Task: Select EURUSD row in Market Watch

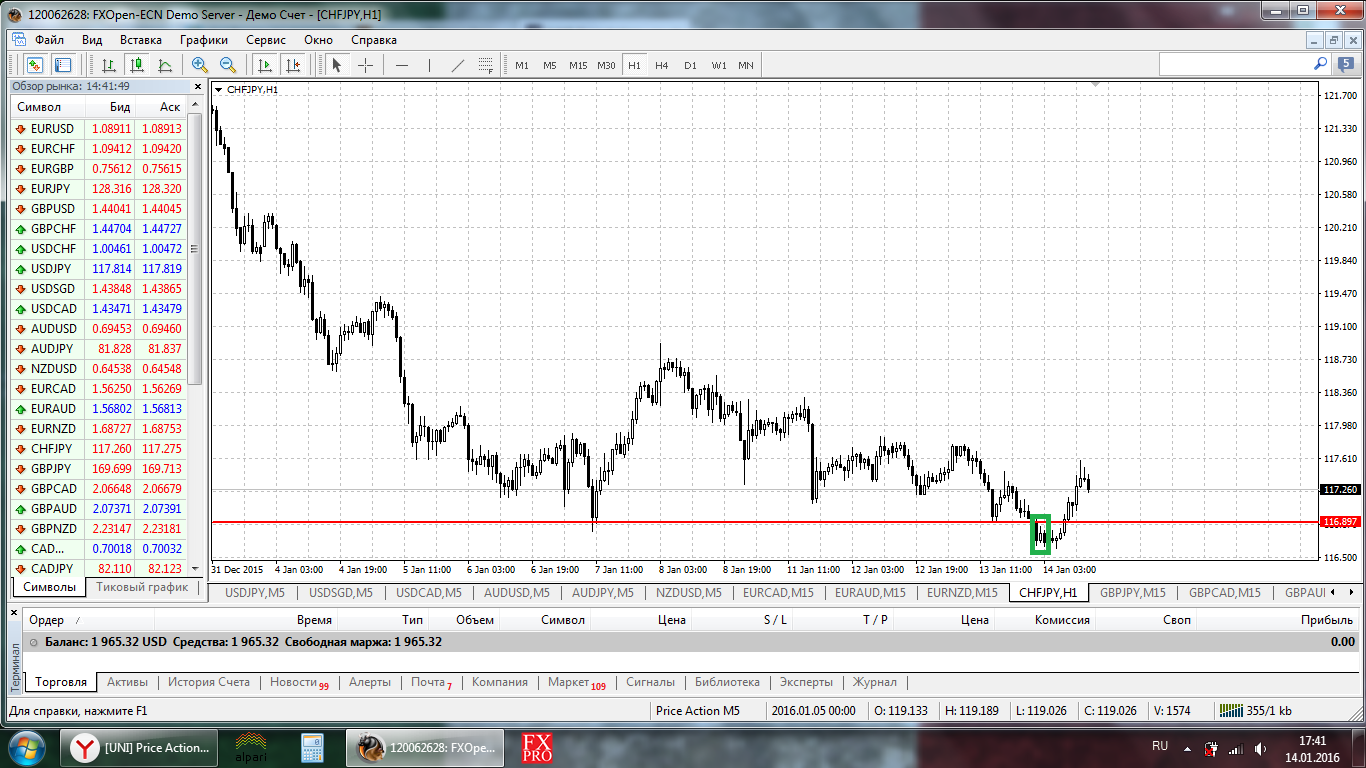Action: [x=98, y=129]
